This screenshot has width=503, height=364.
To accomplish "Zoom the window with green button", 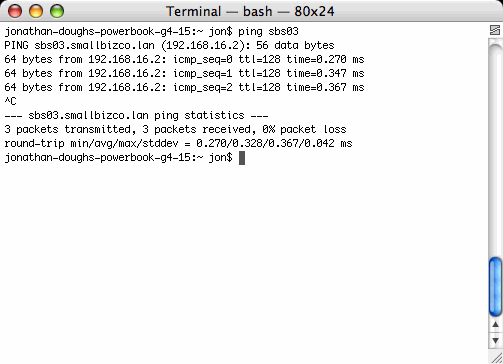I will coord(57,11).
